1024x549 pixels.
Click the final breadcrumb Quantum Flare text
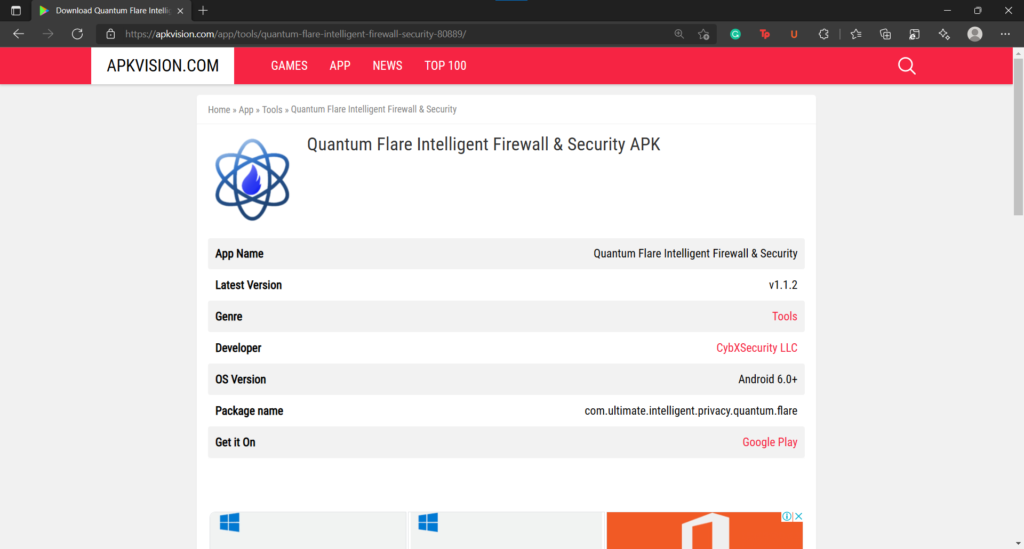374,110
